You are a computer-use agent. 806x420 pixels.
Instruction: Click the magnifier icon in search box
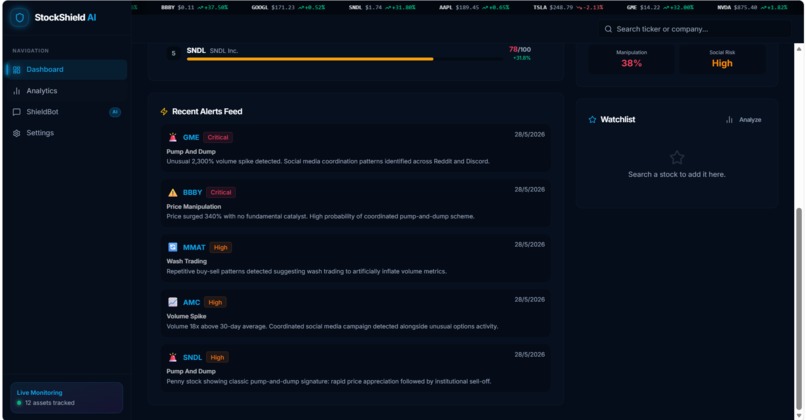(608, 29)
